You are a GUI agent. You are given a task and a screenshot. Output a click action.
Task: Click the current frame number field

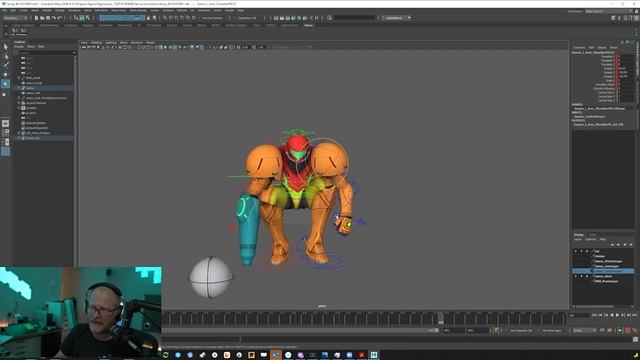coord(579,315)
